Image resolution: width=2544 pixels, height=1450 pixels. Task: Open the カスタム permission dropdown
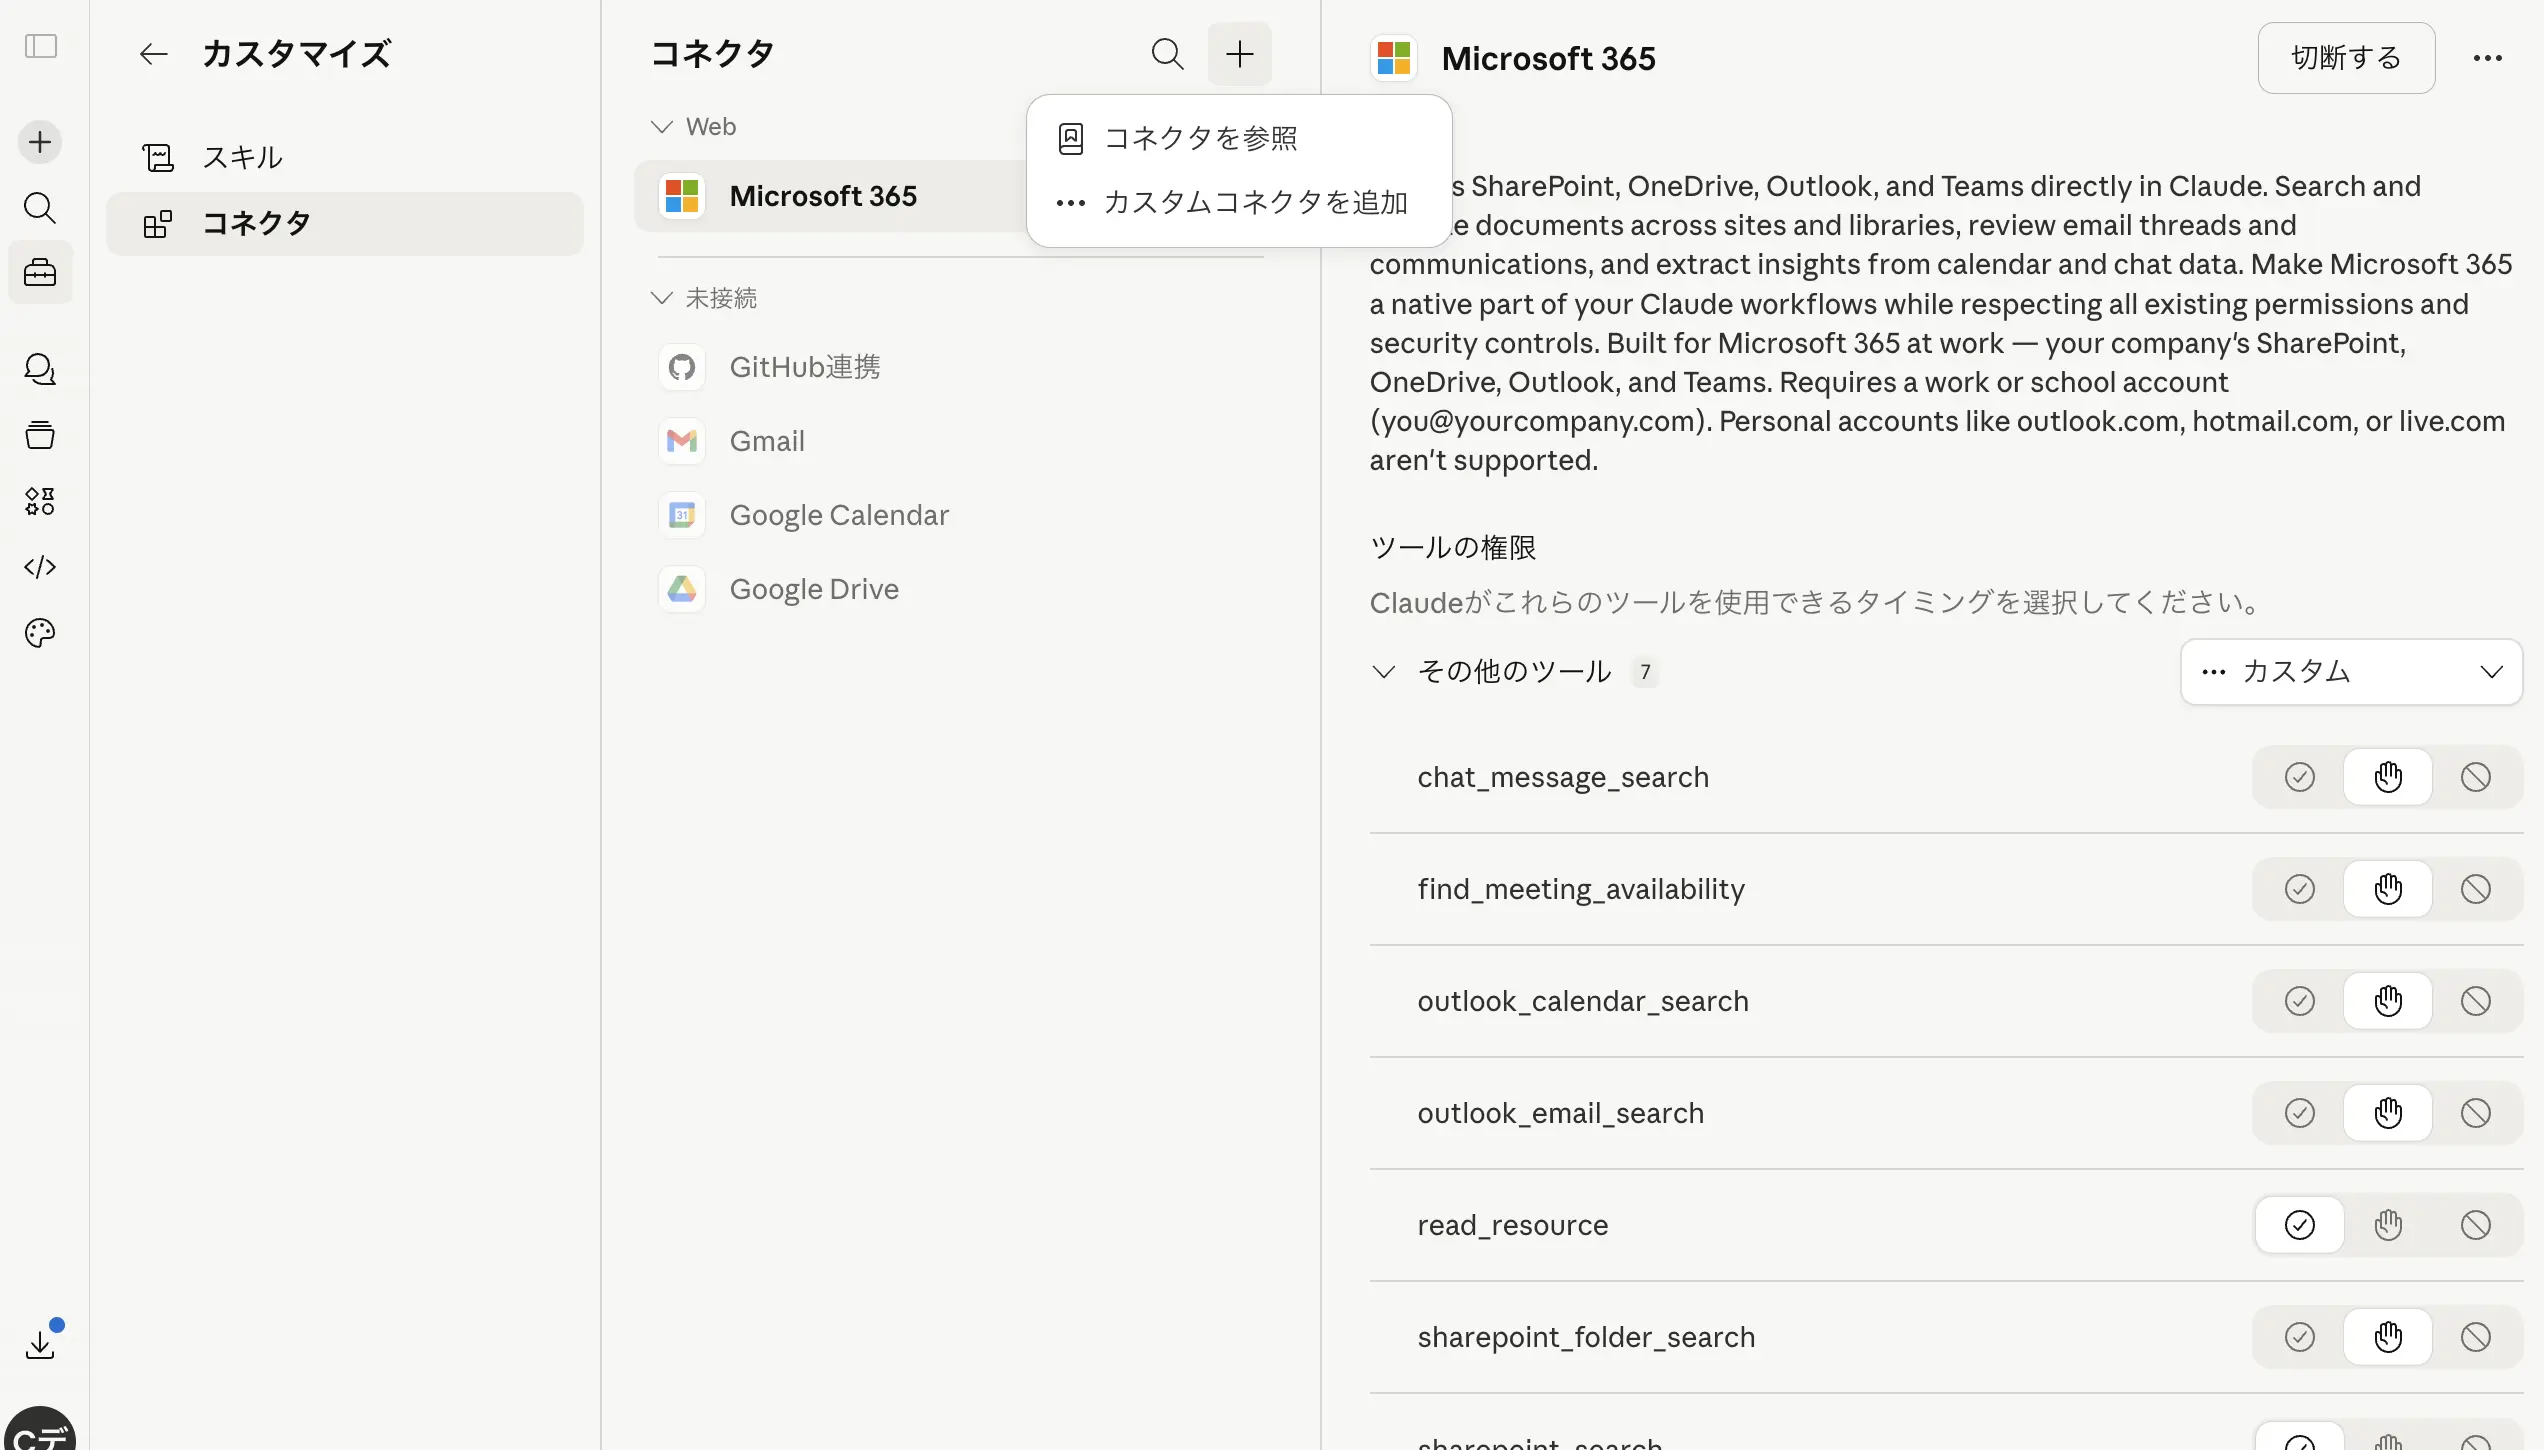coord(2351,672)
